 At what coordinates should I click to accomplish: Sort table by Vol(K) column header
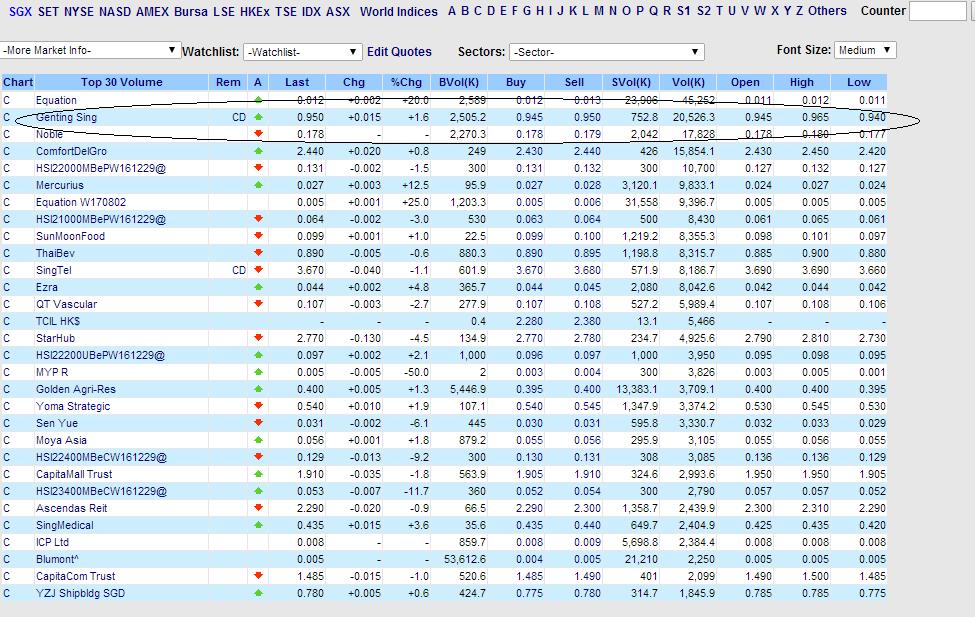688,82
